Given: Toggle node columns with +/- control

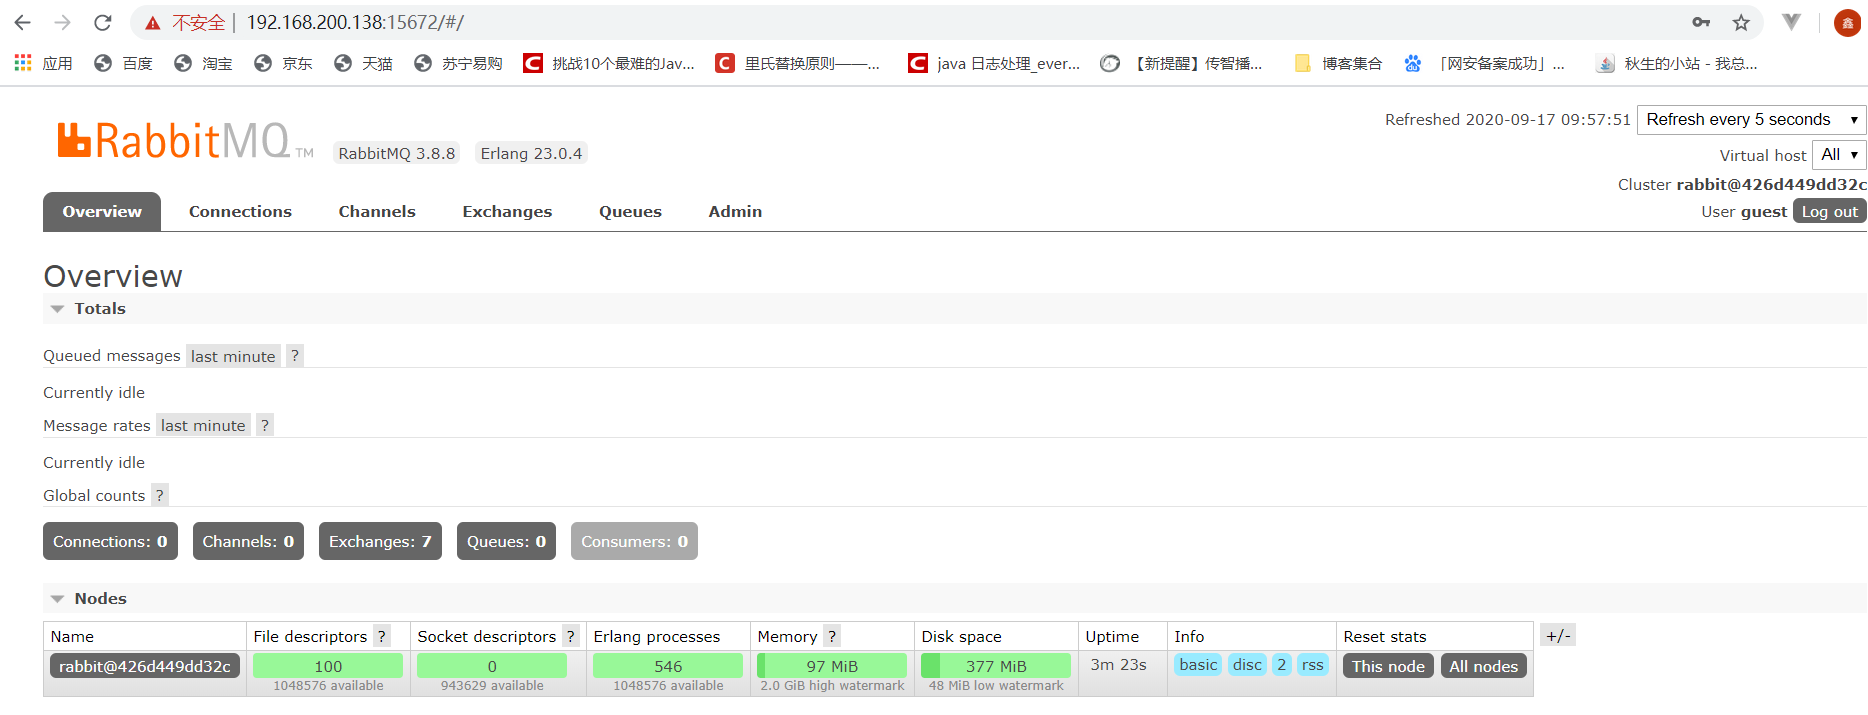Looking at the screenshot, I should coord(1557,635).
